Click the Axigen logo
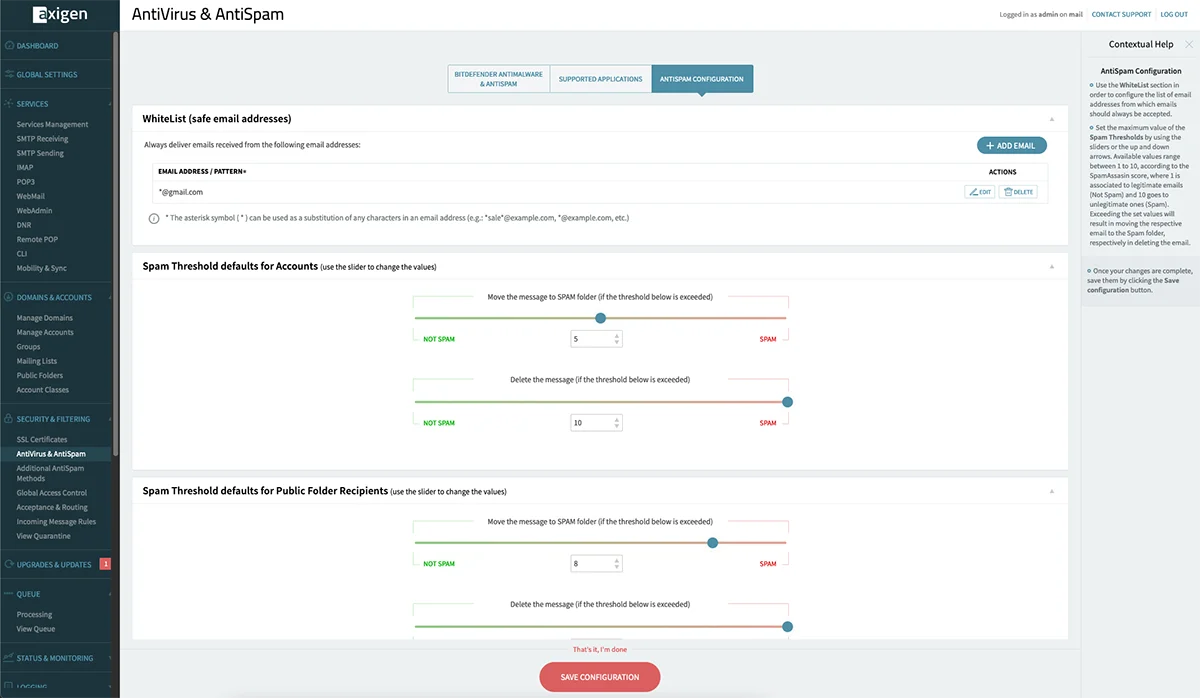The height and width of the screenshot is (698, 1200). click(x=59, y=15)
